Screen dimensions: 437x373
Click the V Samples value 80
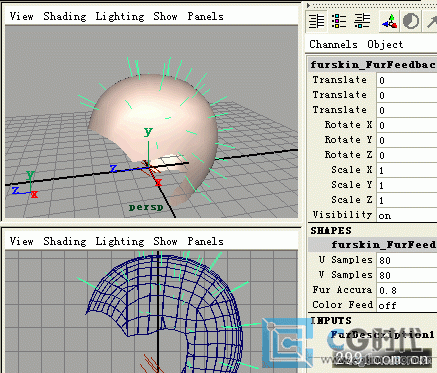(x=407, y=275)
